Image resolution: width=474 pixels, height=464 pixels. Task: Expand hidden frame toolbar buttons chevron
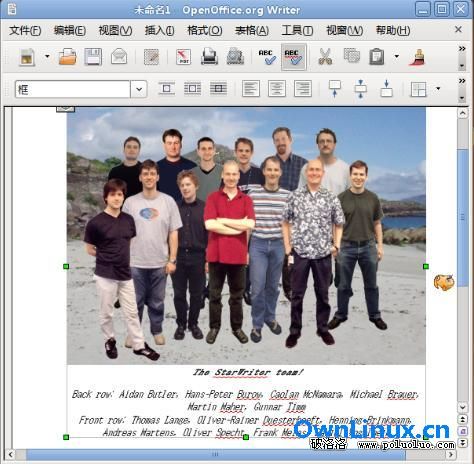pyautogui.click(x=462, y=81)
